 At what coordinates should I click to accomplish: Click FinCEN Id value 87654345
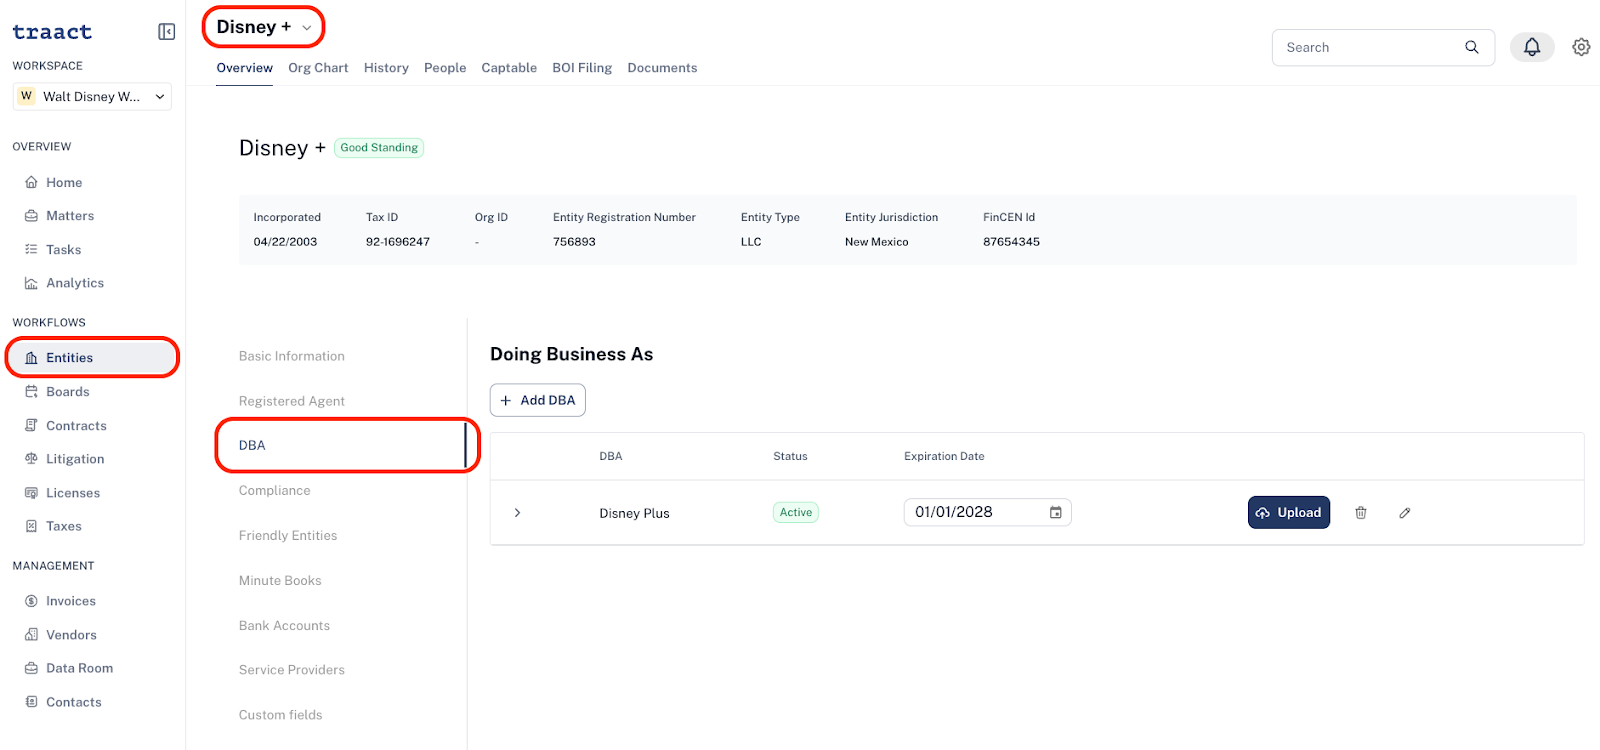(x=1011, y=242)
